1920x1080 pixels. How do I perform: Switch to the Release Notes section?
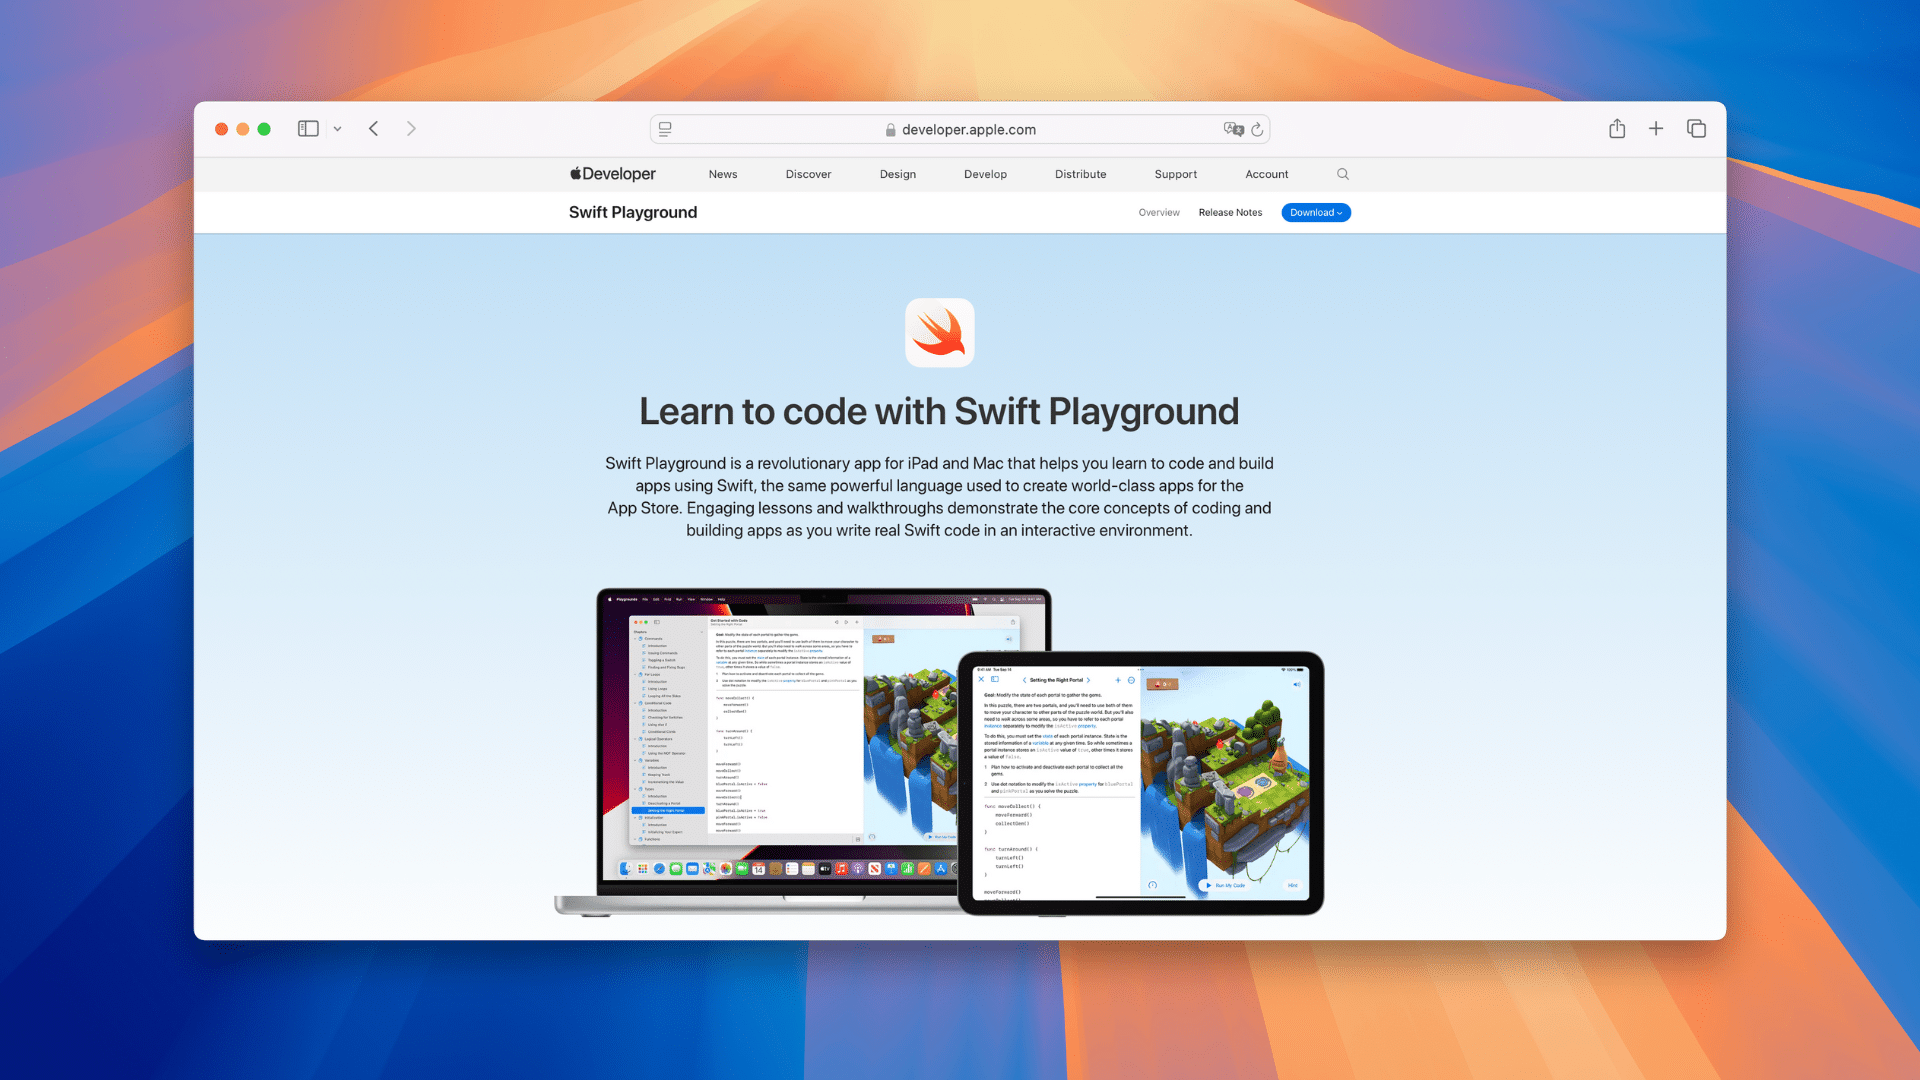coord(1230,212)
